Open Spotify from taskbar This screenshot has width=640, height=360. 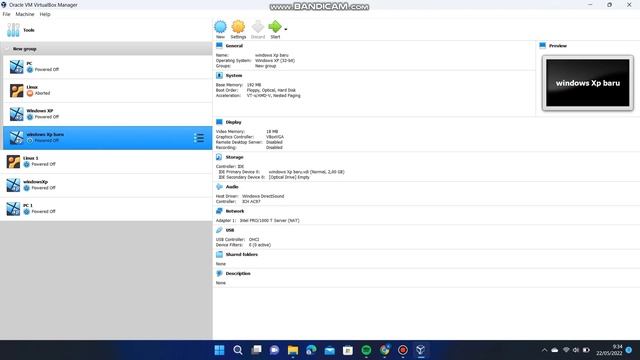(366, 350)
